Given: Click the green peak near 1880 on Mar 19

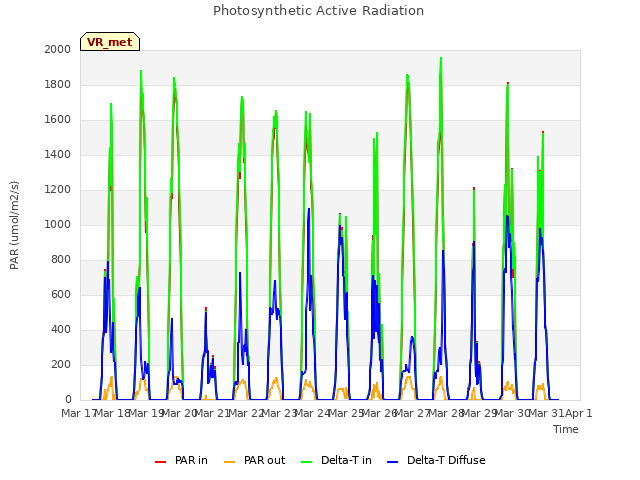Looking at the screenshot, I should coord(141,72).
